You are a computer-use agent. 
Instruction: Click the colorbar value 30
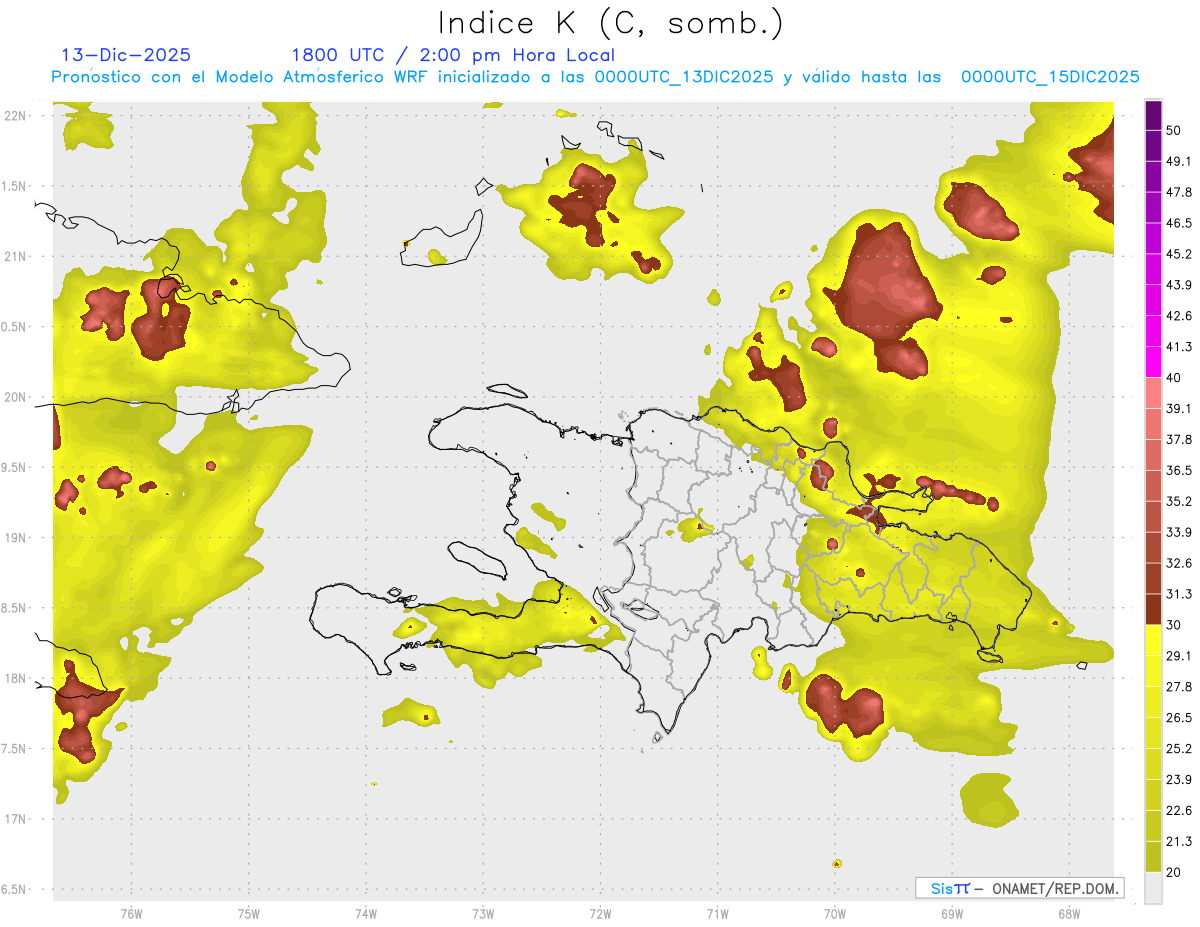[x=1174, y=625]
